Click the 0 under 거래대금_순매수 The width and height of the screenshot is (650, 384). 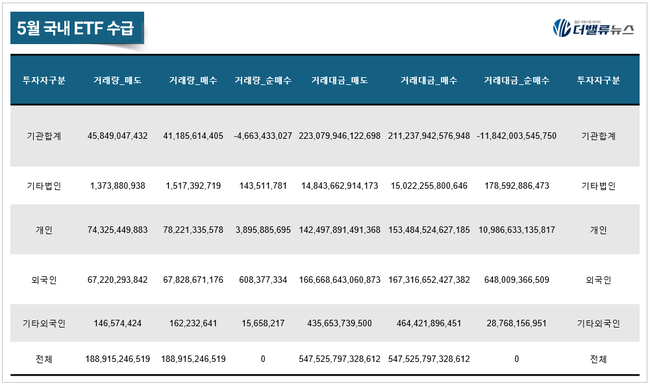click(x=517, y=359)
